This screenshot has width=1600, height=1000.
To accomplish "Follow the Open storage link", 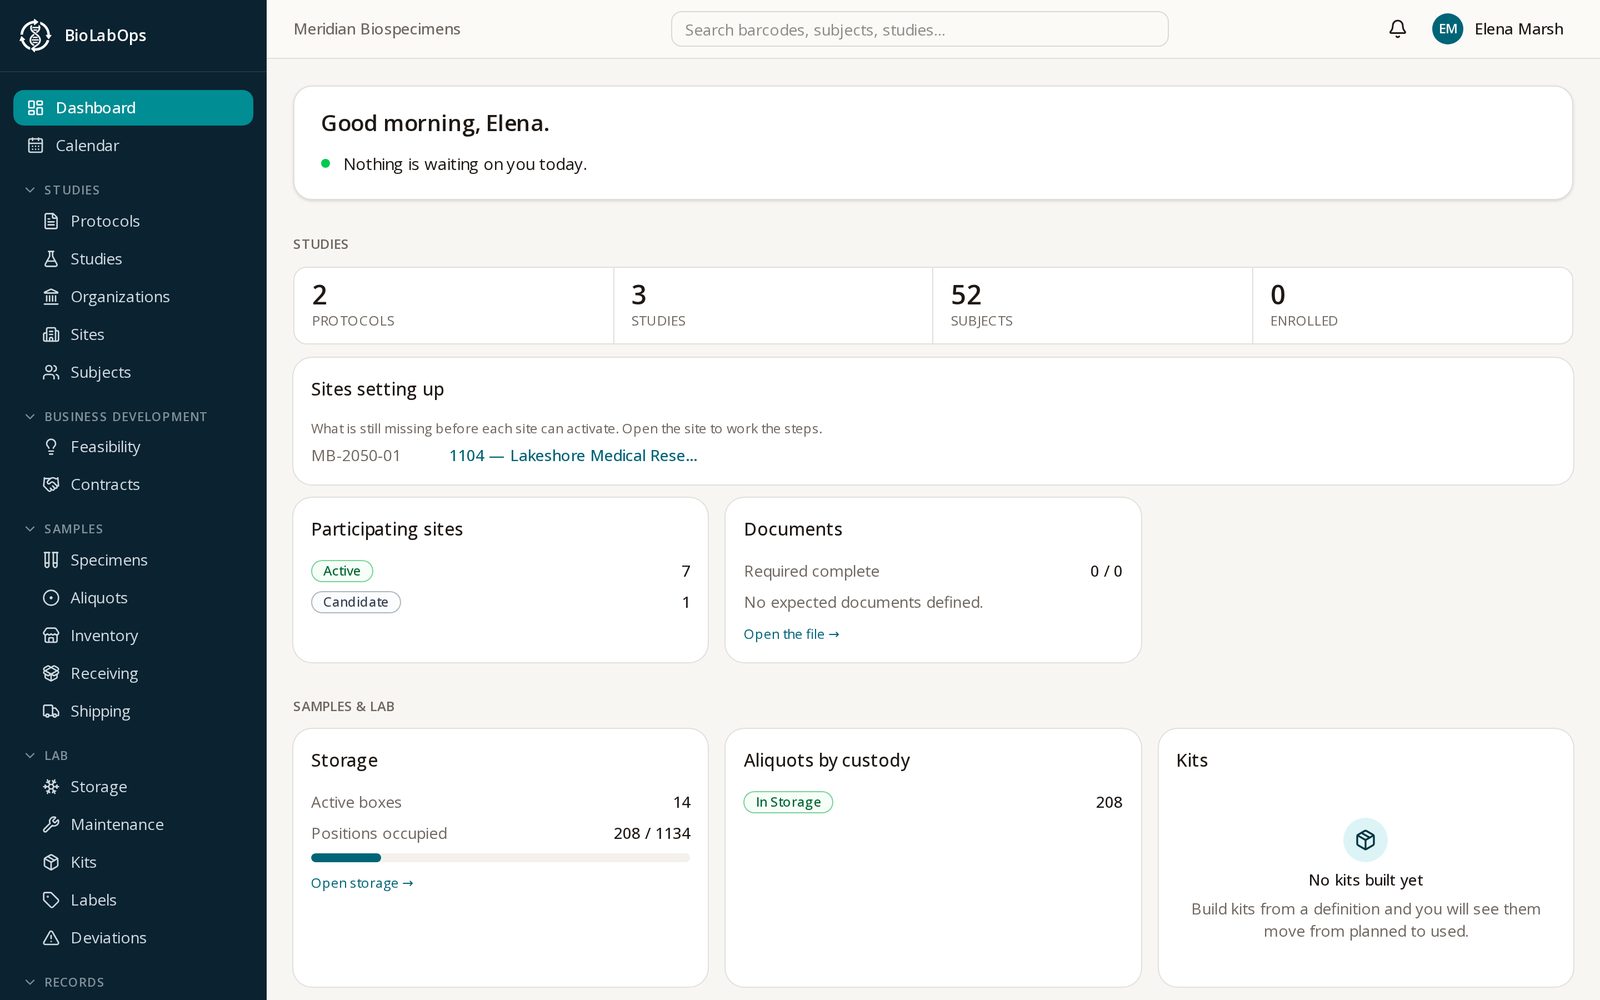I will click(x=362, y=883).
